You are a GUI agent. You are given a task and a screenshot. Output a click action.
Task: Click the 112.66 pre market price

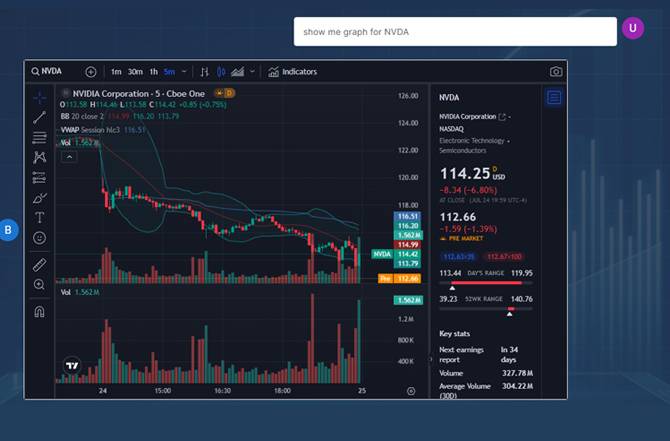point(458,217)
